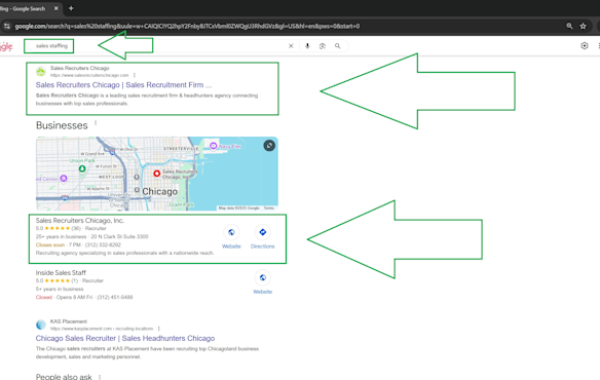Image resolution: width=600 pixels, height=380 pixels.
Task: Open Website for Inside Sales Staff
Action: [262, 282]
